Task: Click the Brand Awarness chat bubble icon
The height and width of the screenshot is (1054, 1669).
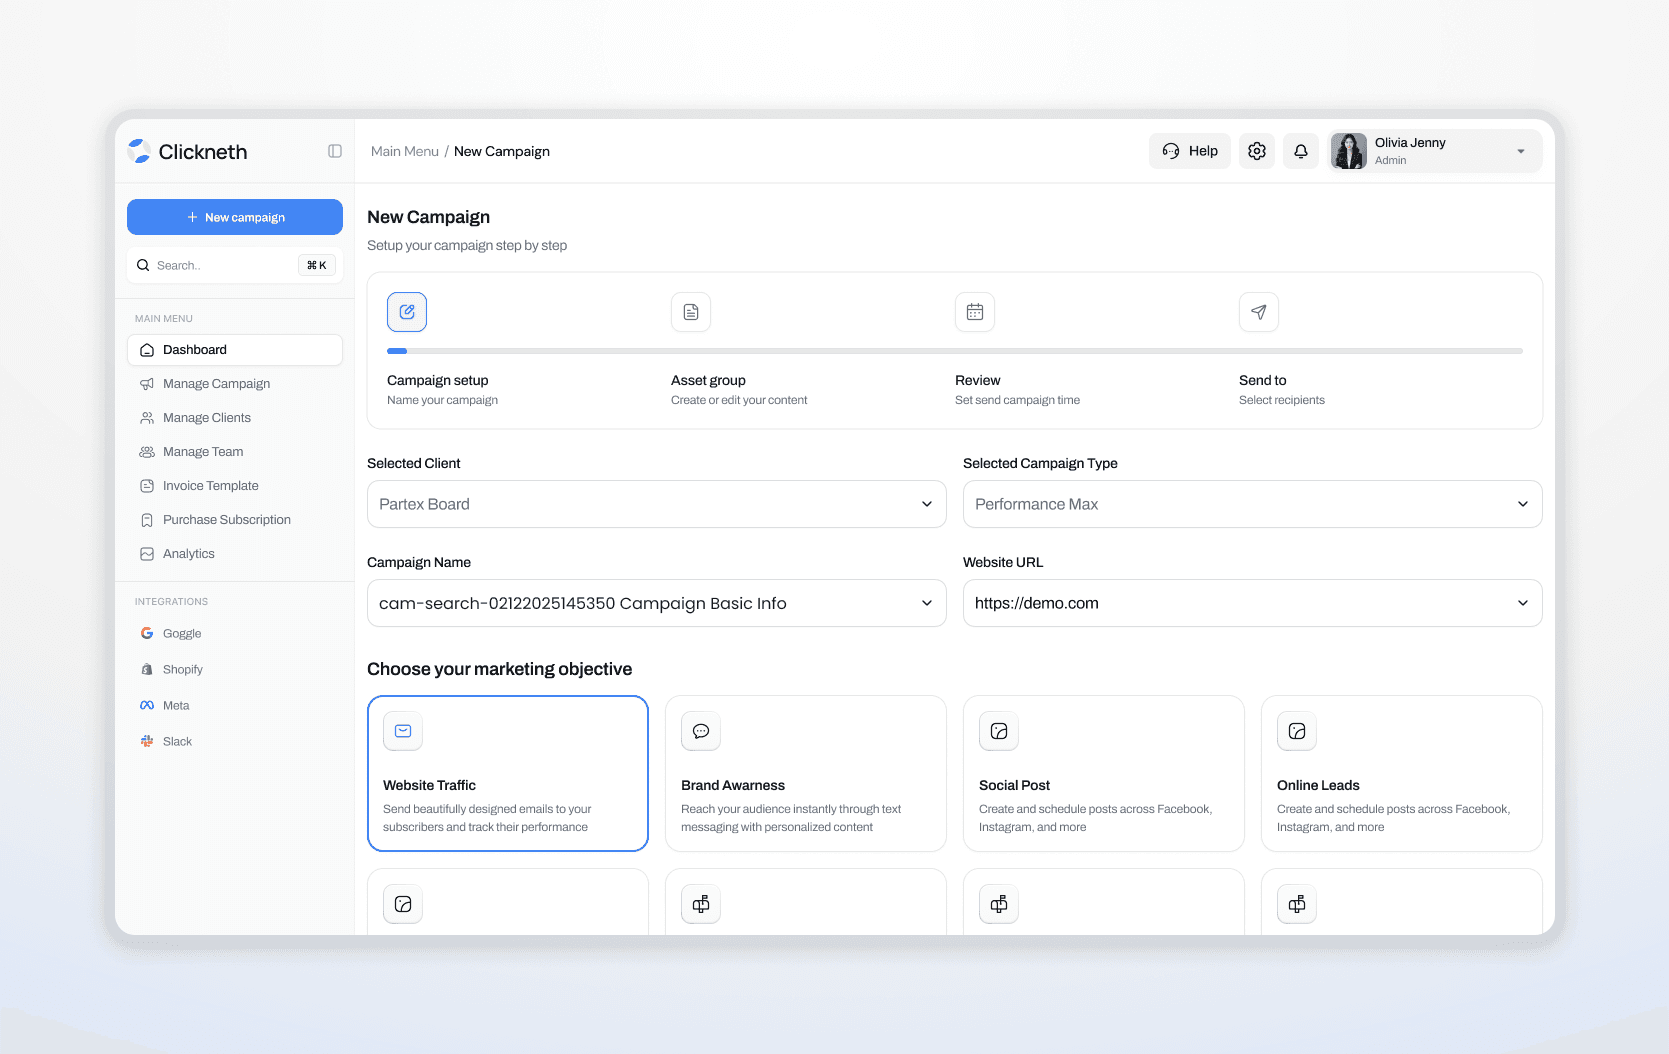Action: [701, 731]
